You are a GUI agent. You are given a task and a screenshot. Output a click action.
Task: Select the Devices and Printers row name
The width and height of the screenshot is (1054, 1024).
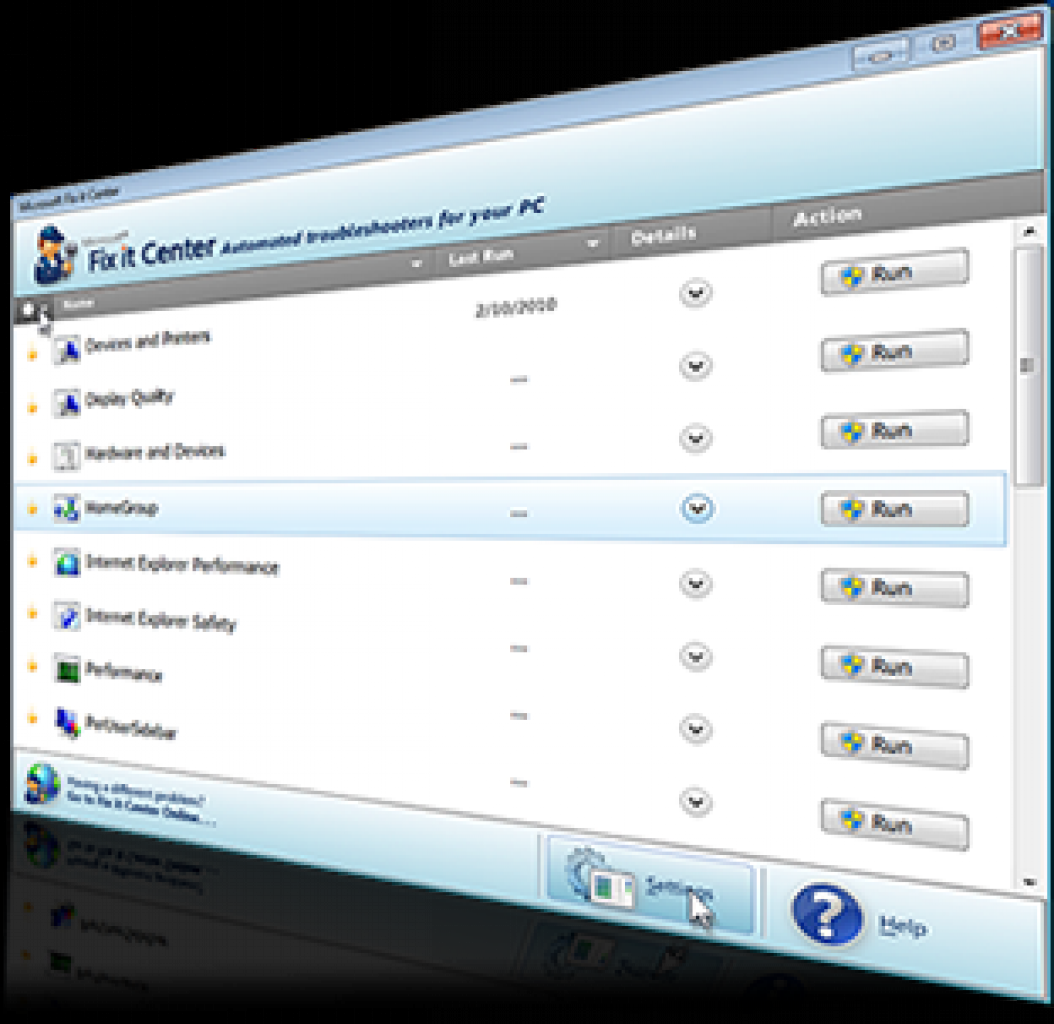pyautogui.click(x=148, y=342)
